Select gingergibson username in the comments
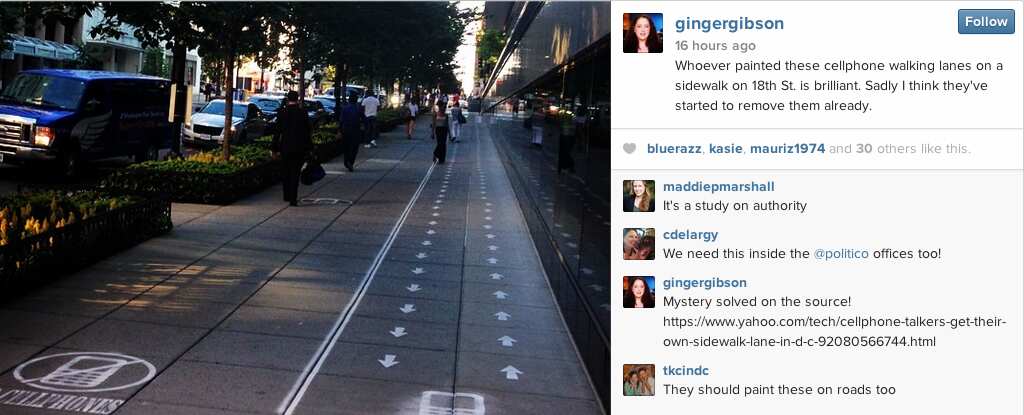 point(705,283)
